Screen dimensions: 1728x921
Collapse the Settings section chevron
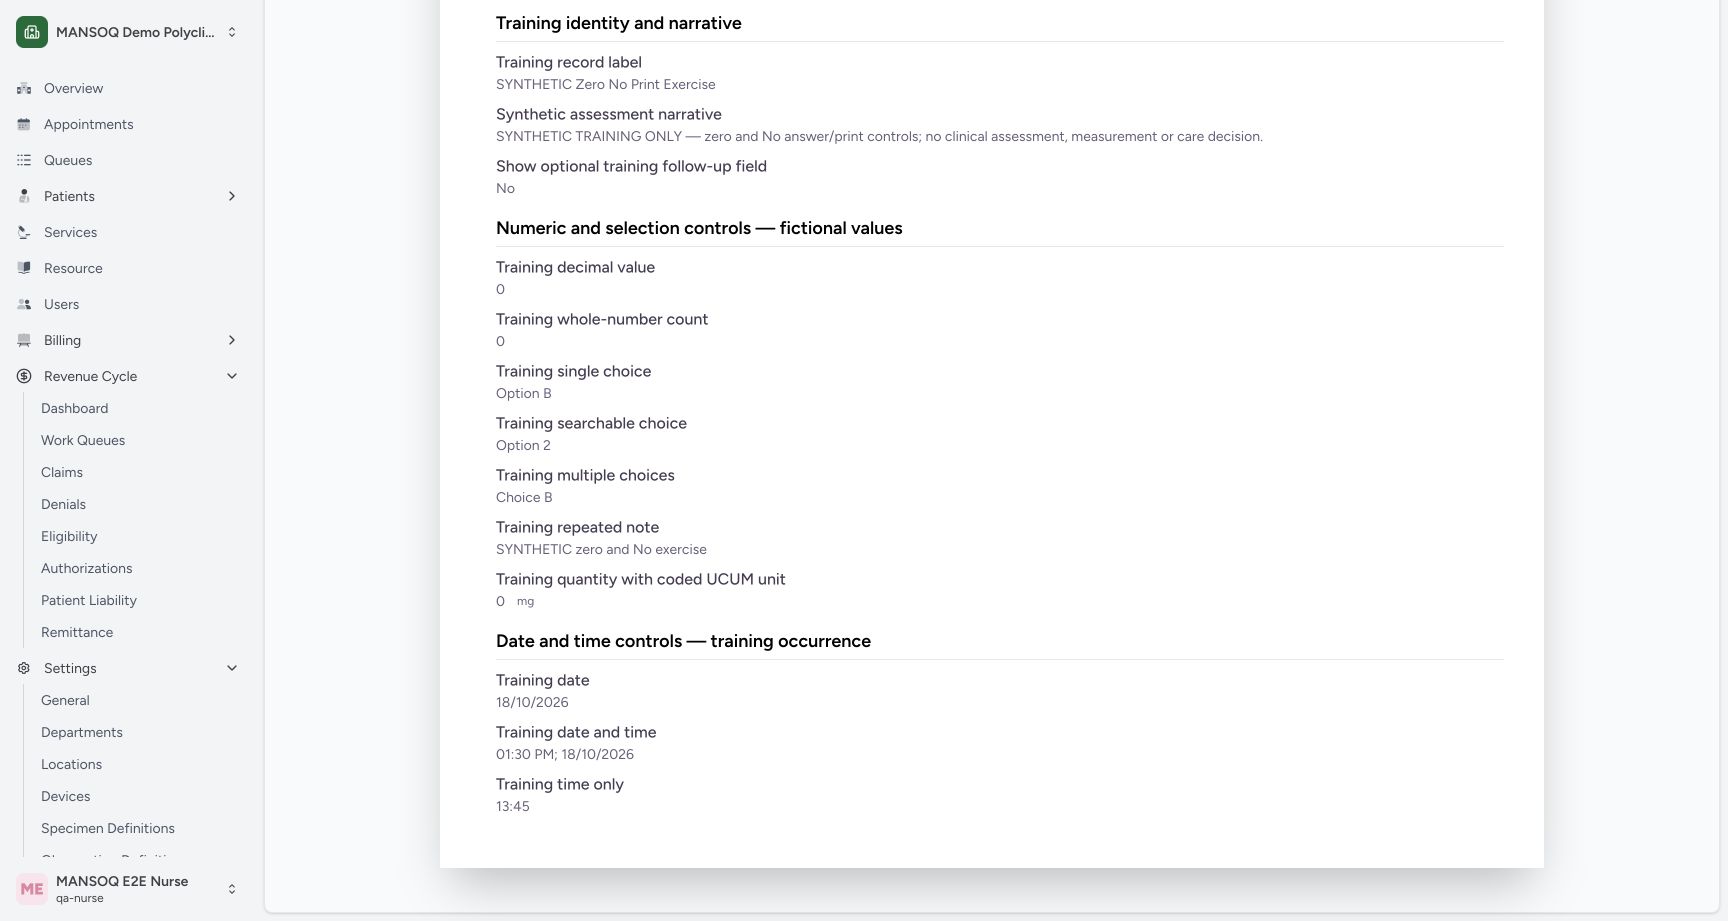[x=232, y=668]
